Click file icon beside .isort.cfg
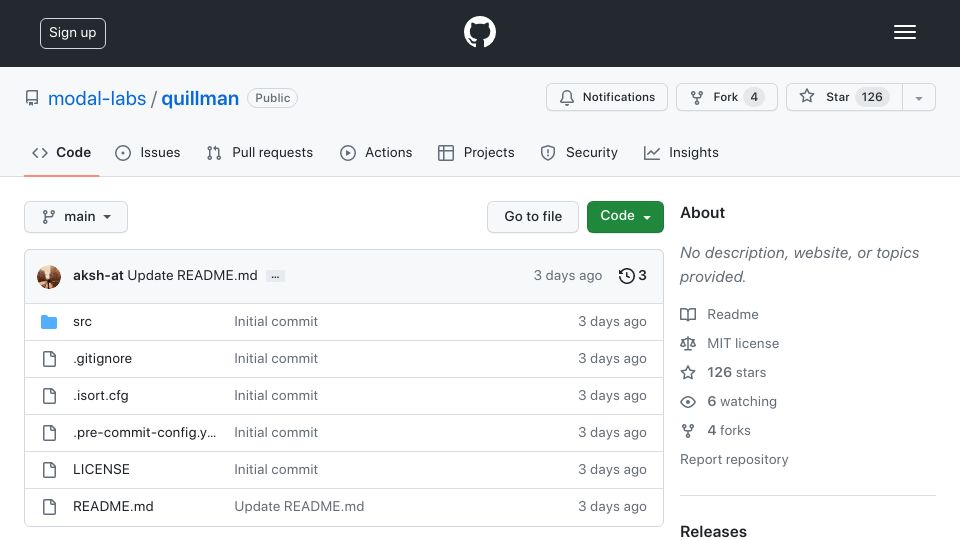960x540 pixels. click(49, 396)
